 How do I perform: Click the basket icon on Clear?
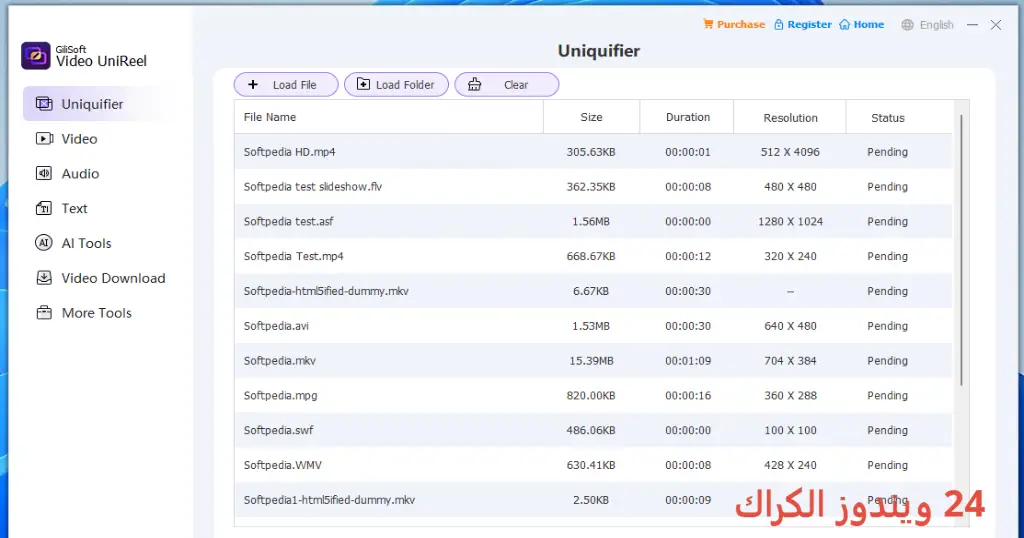point(475,84)
